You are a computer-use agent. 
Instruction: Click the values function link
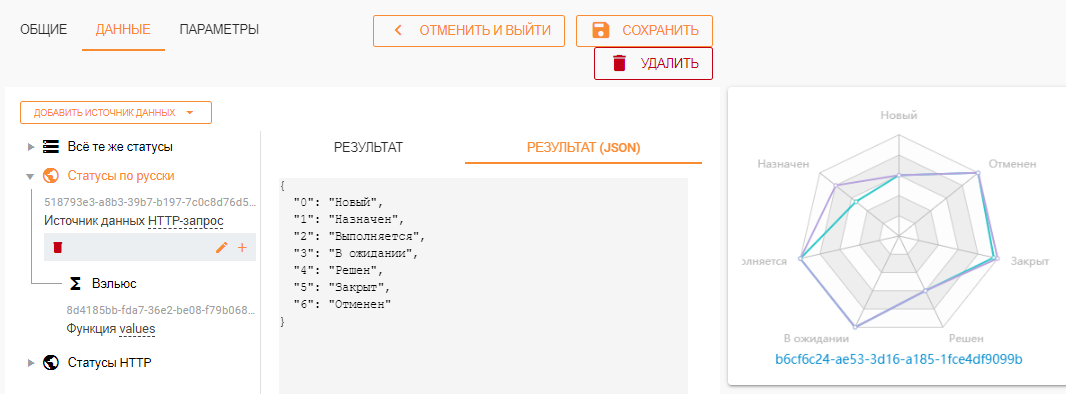coord(137,329)
